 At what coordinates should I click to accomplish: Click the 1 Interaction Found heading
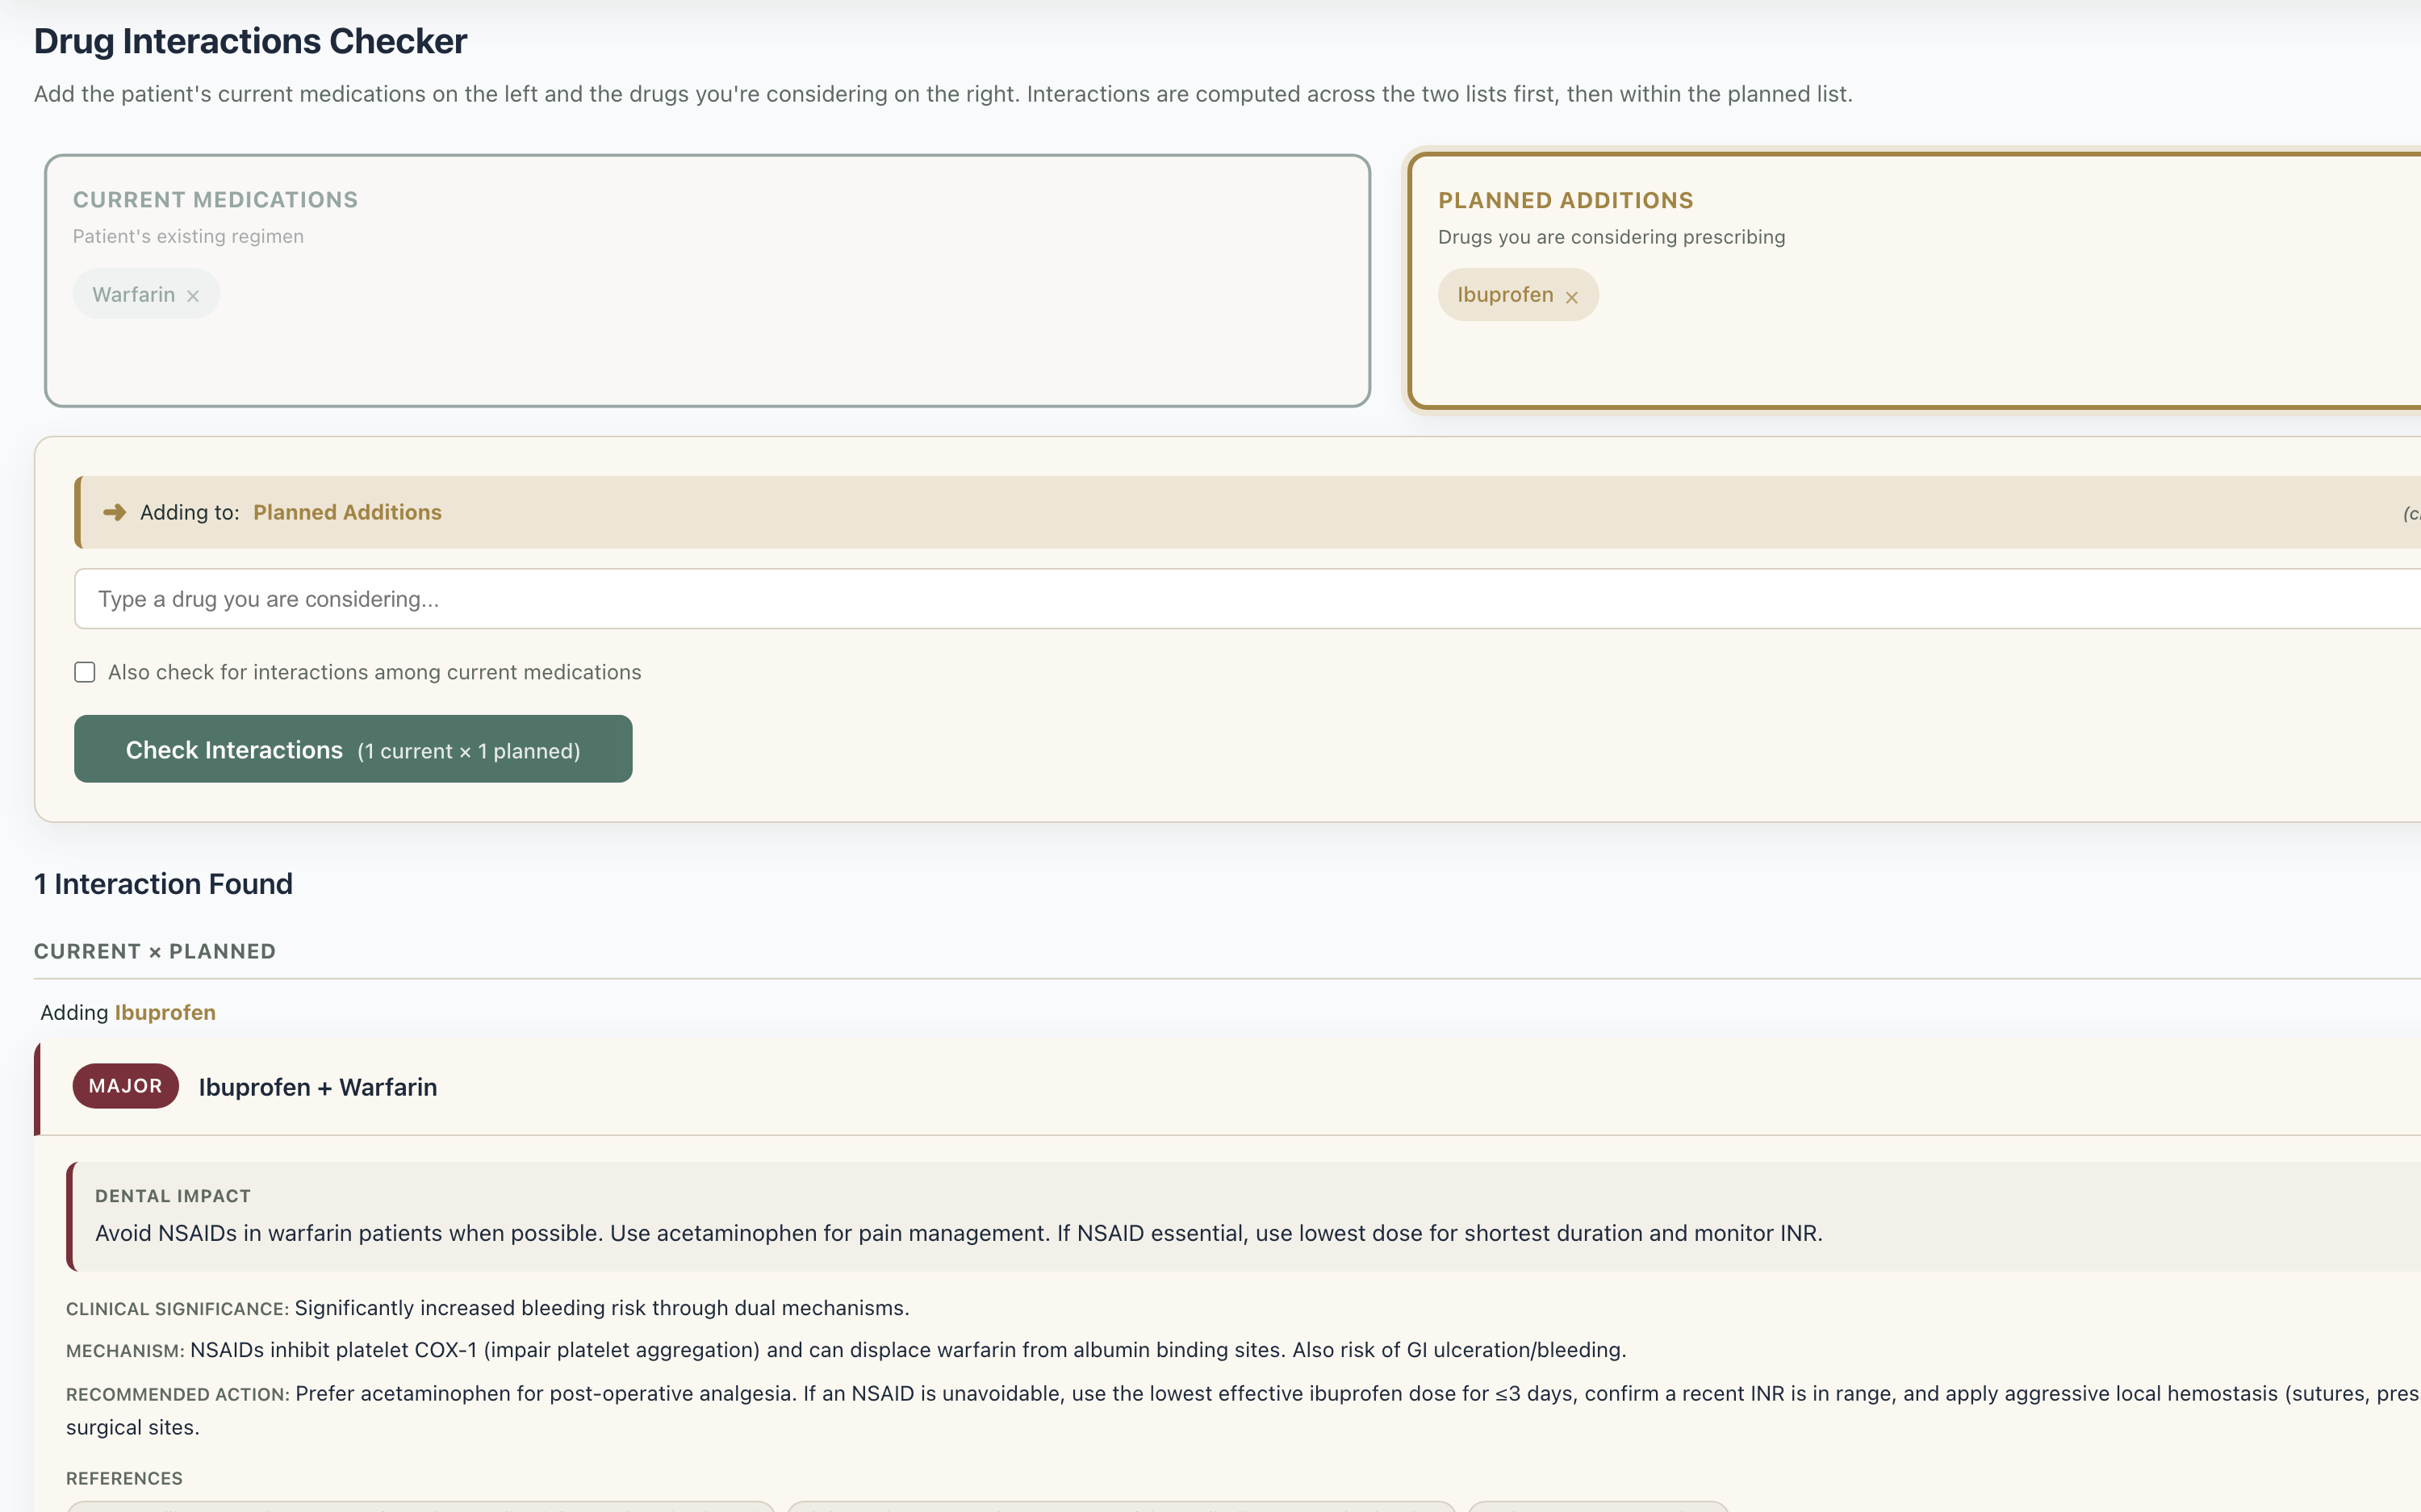tap(163, 884)
